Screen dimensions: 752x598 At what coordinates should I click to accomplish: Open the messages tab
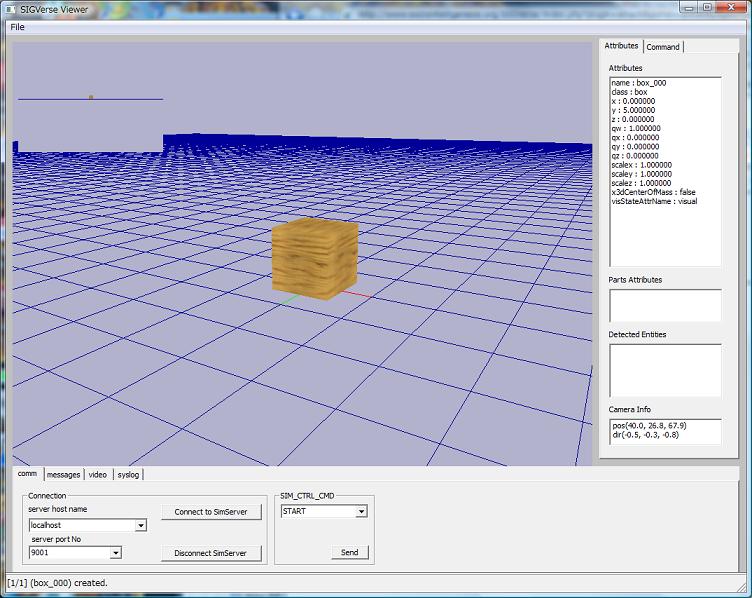tap(63, 474)
